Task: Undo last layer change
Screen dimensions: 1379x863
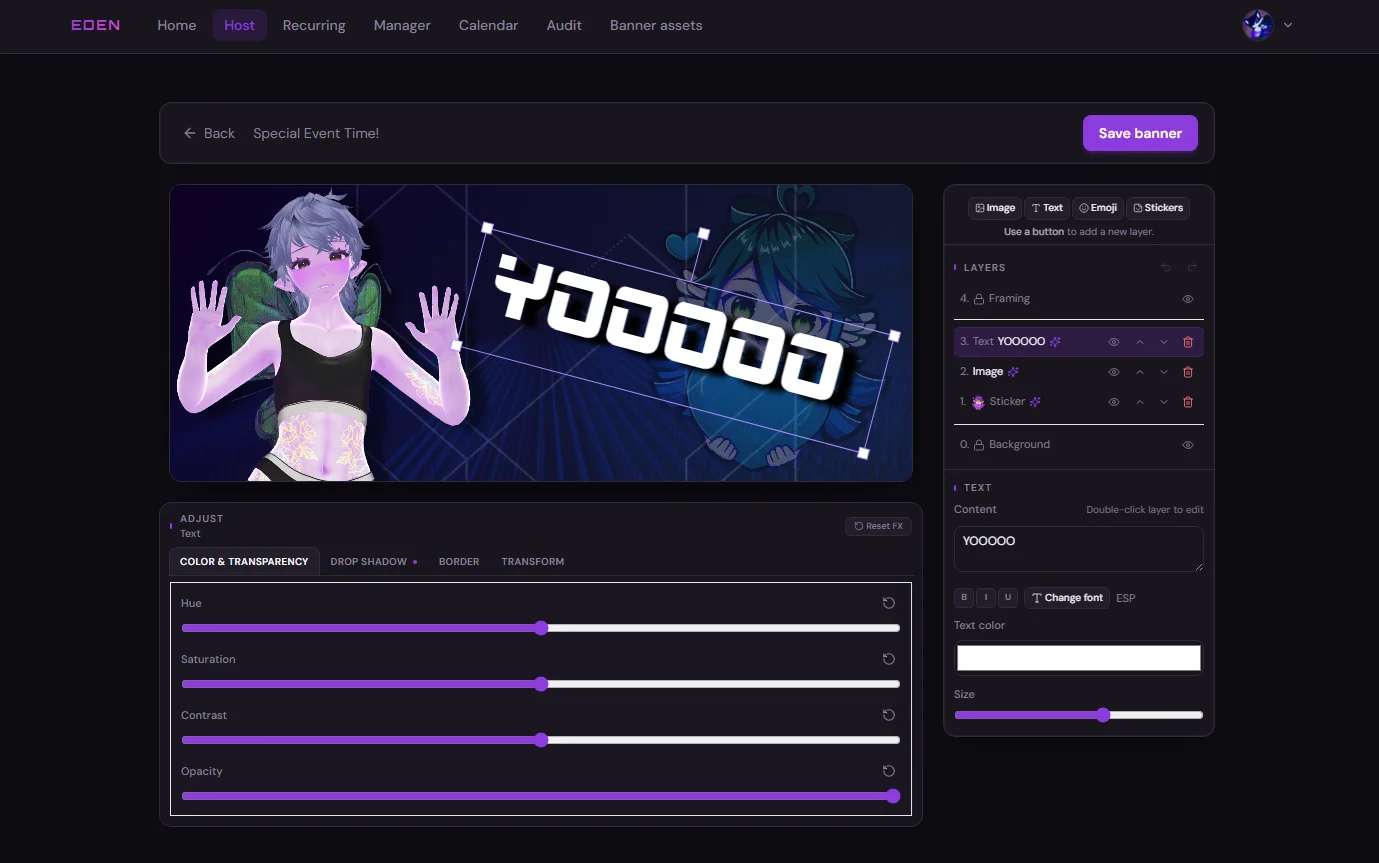Action: point(1166,268)
